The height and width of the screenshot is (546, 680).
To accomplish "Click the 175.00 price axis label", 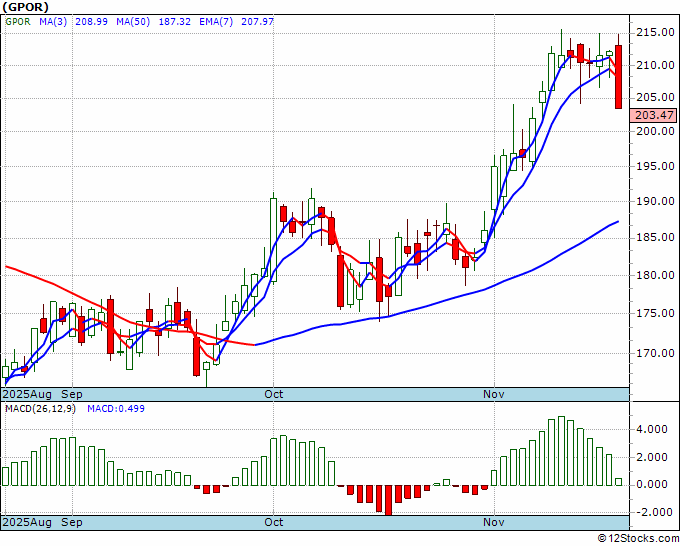I will point(655,313).
